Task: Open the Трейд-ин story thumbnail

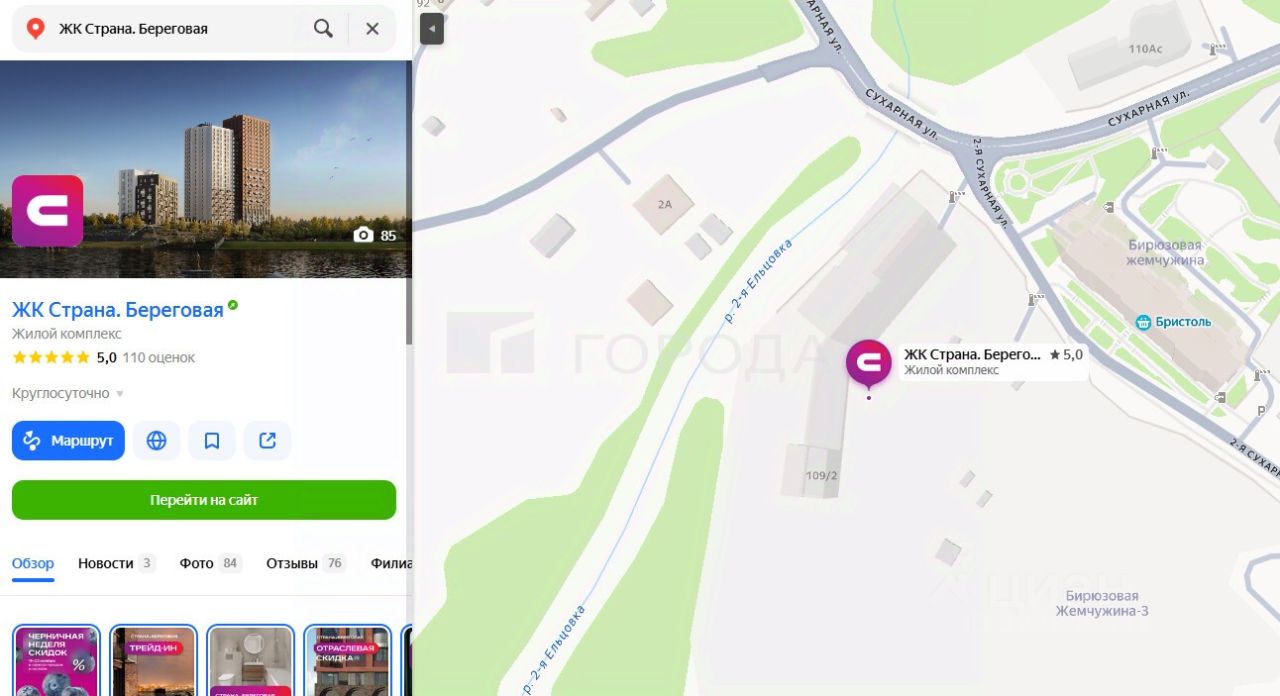Action: coord(153,660)
